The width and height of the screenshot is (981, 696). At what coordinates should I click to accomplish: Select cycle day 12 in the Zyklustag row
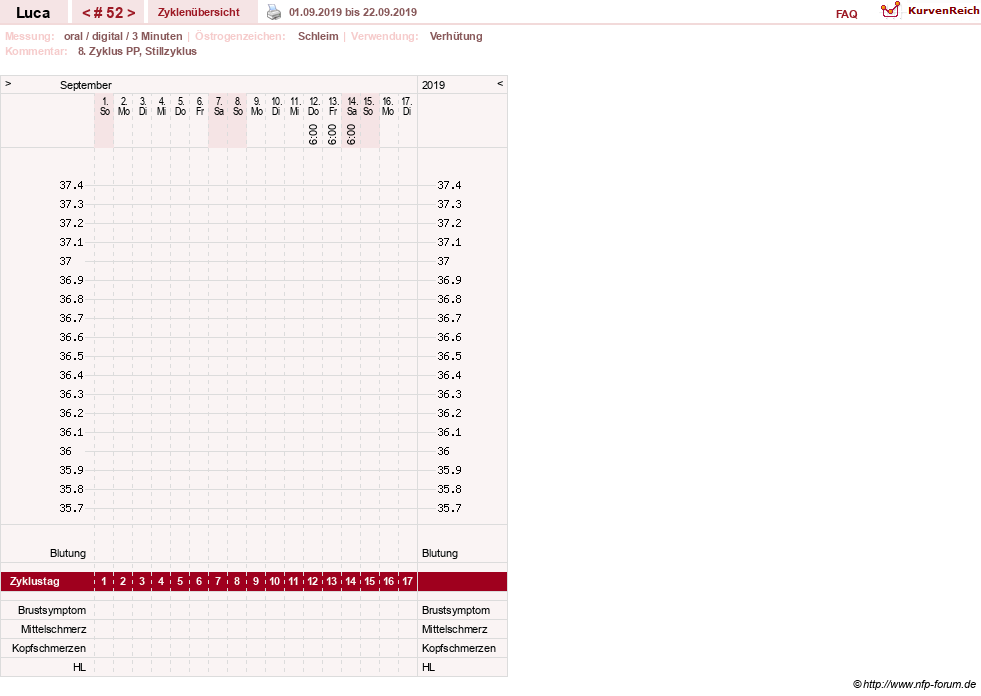point(313,581)
